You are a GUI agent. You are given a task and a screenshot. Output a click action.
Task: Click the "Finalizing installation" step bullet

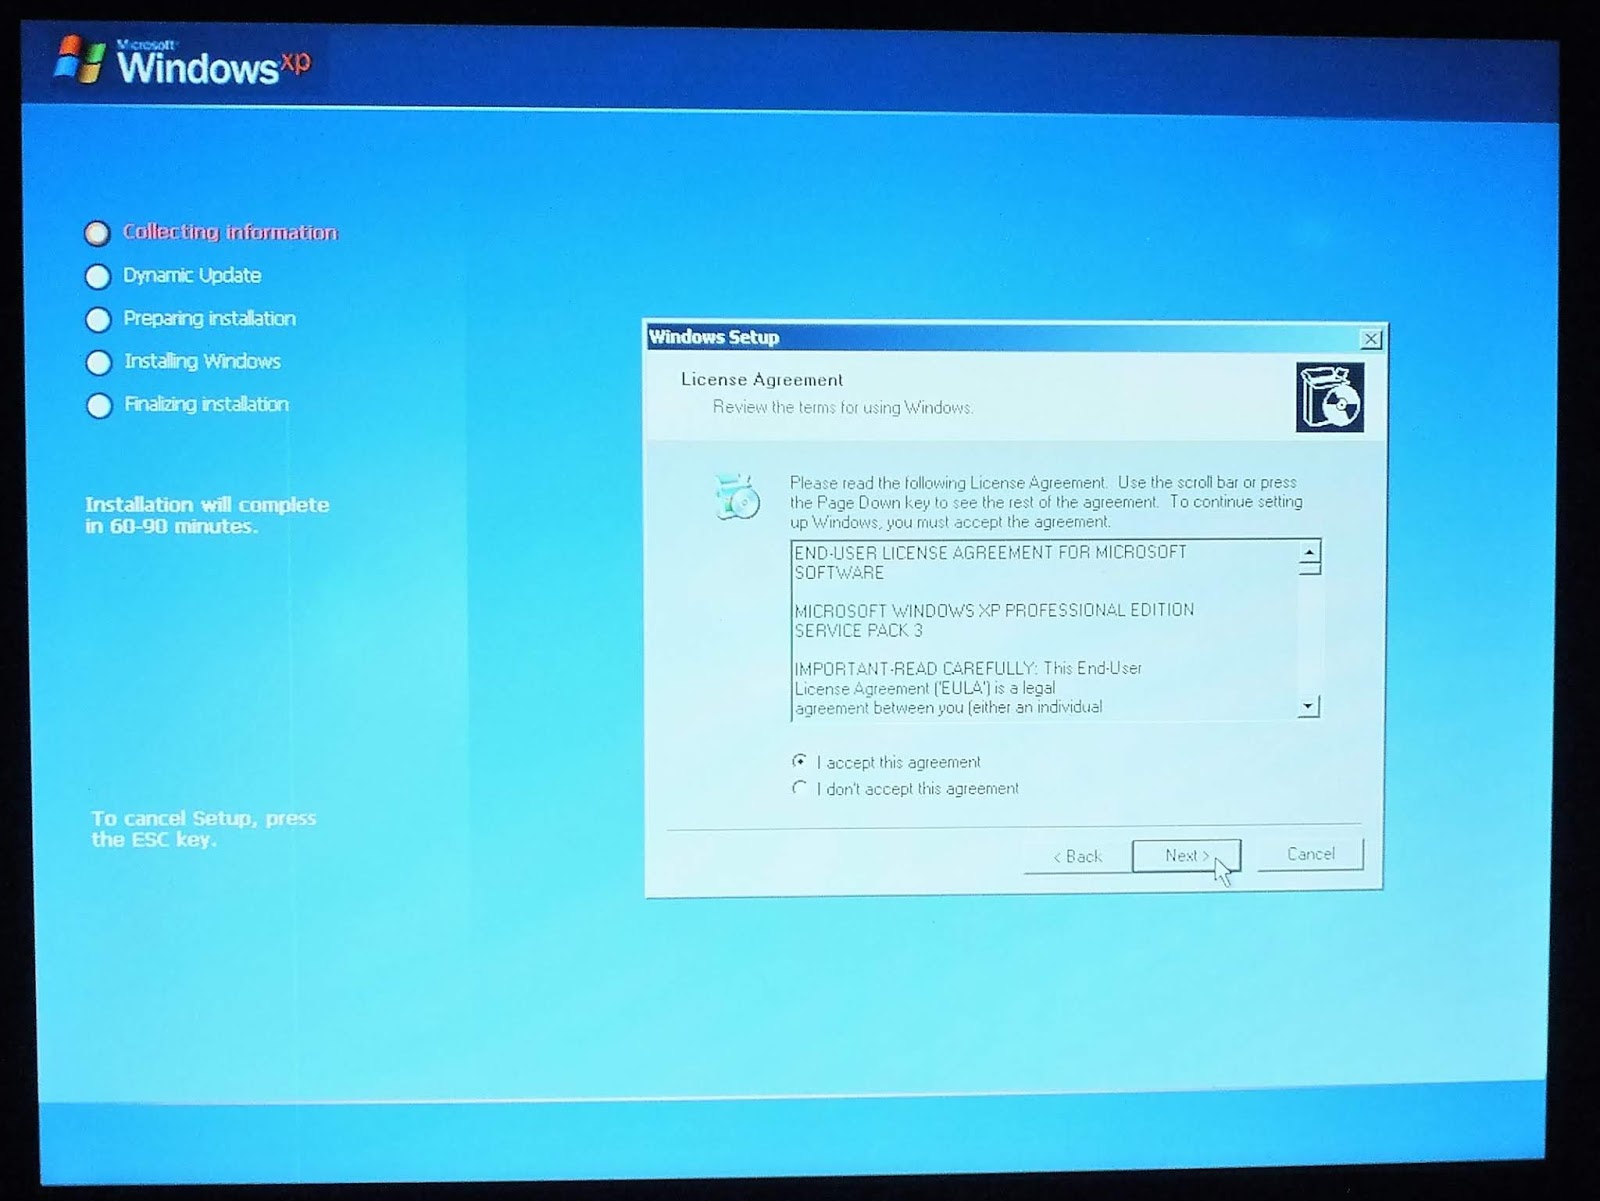(x=99, y=406)
